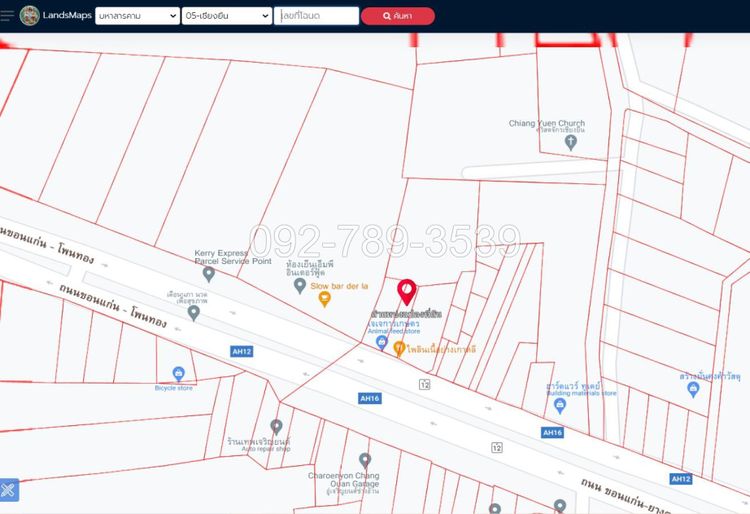750x514 pixels.
Task: Click the ห้องเย็นเอ็มพี อินเตอร์ฟู้ด location pin
Action: [299, 286]
